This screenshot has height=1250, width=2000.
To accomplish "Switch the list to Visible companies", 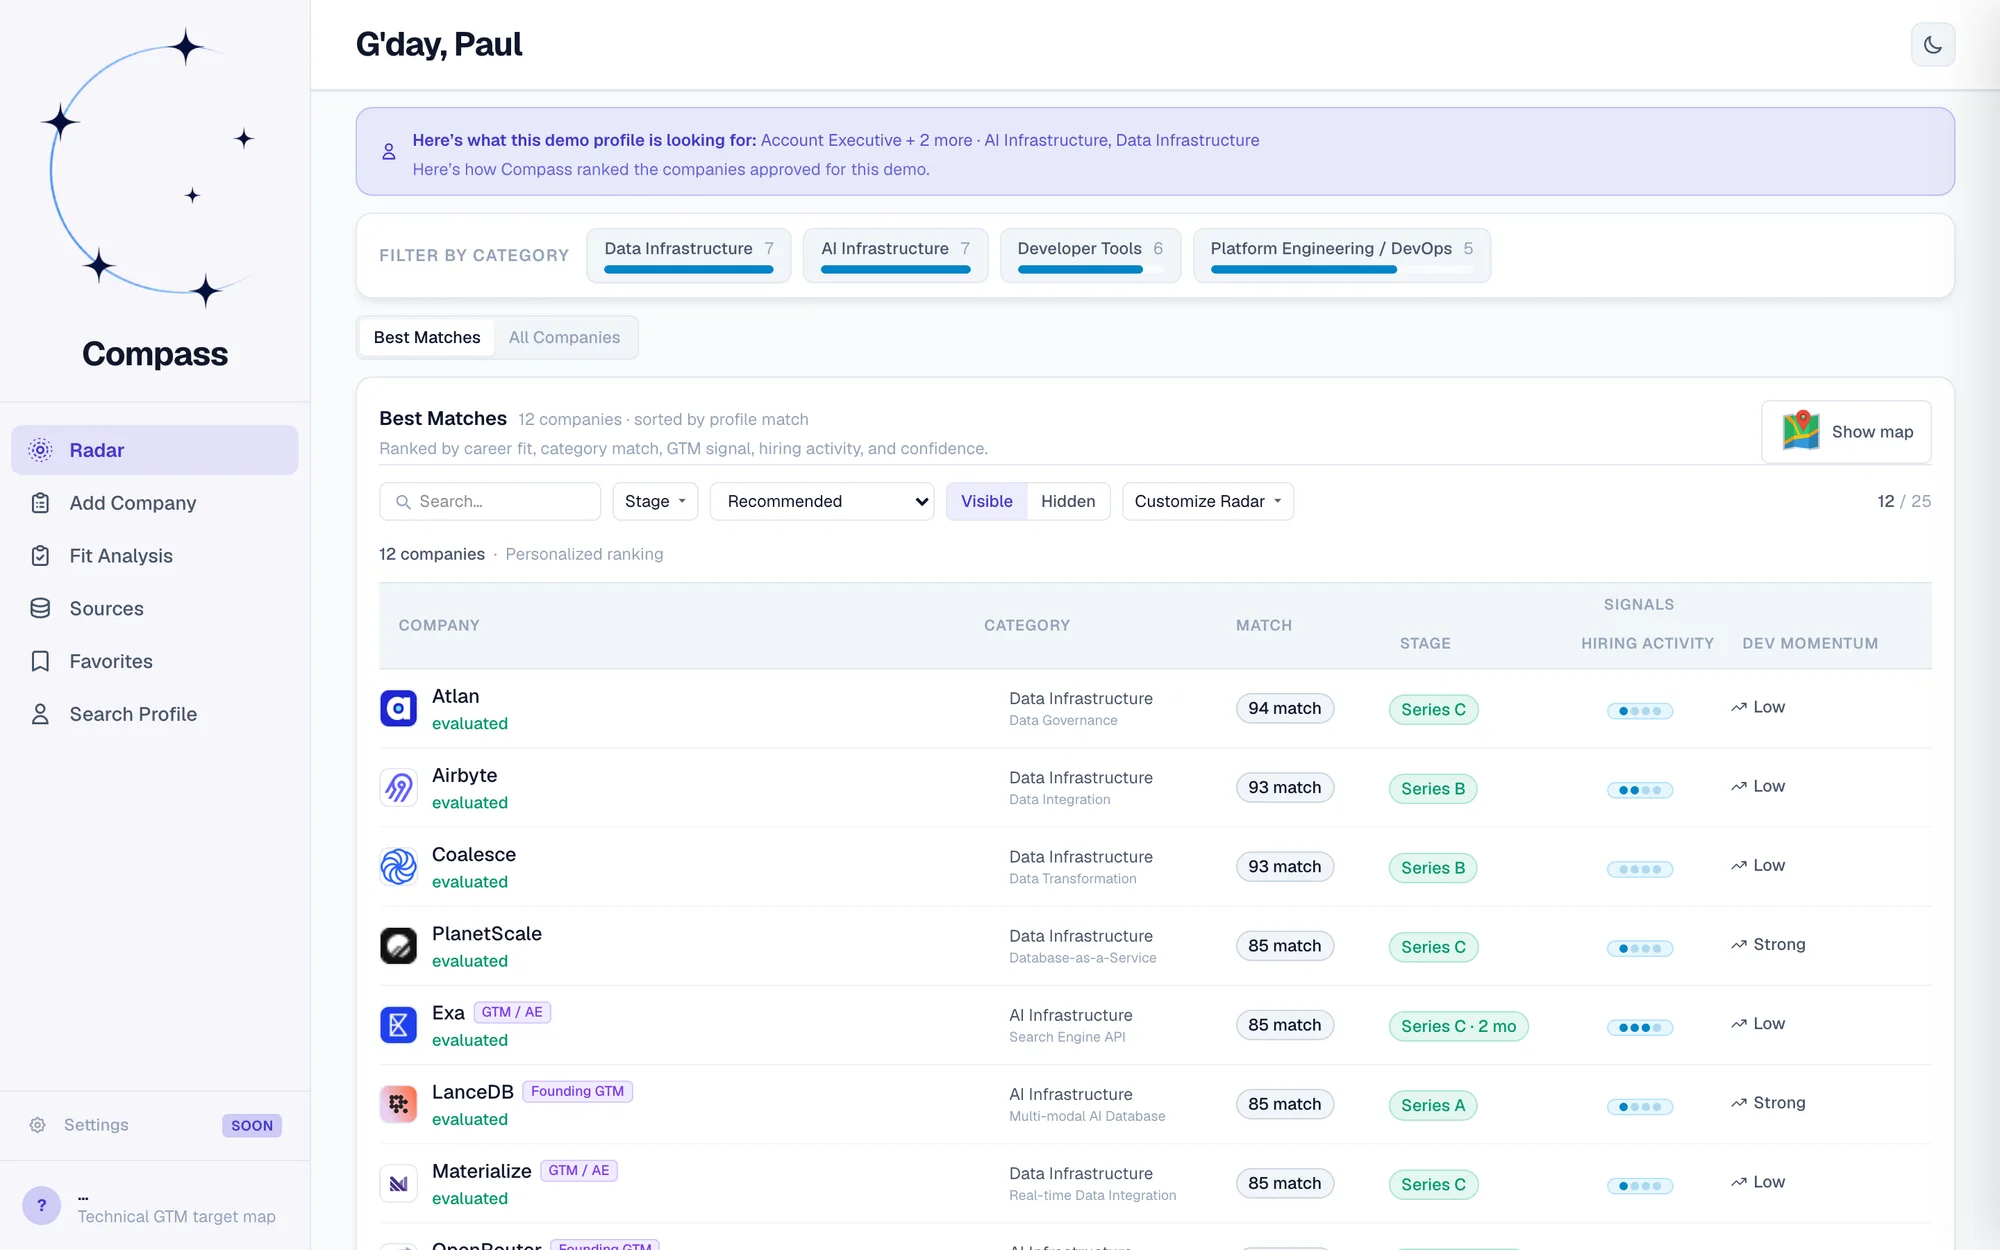I will coord(986,501).
